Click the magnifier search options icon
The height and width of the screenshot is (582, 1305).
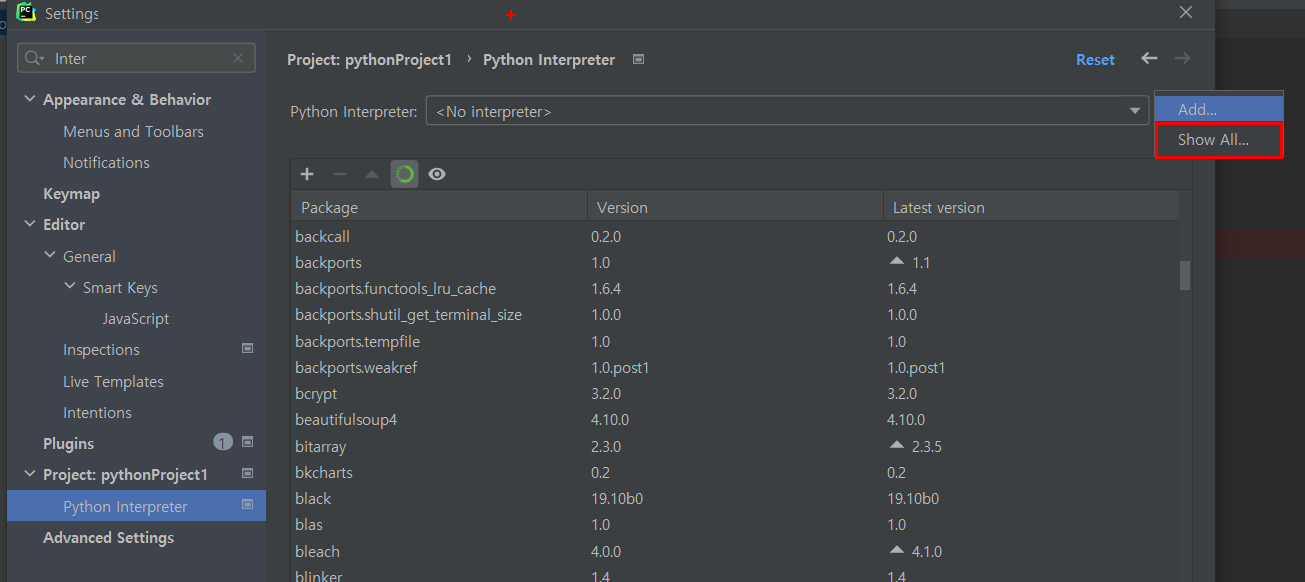coord(35,58)
